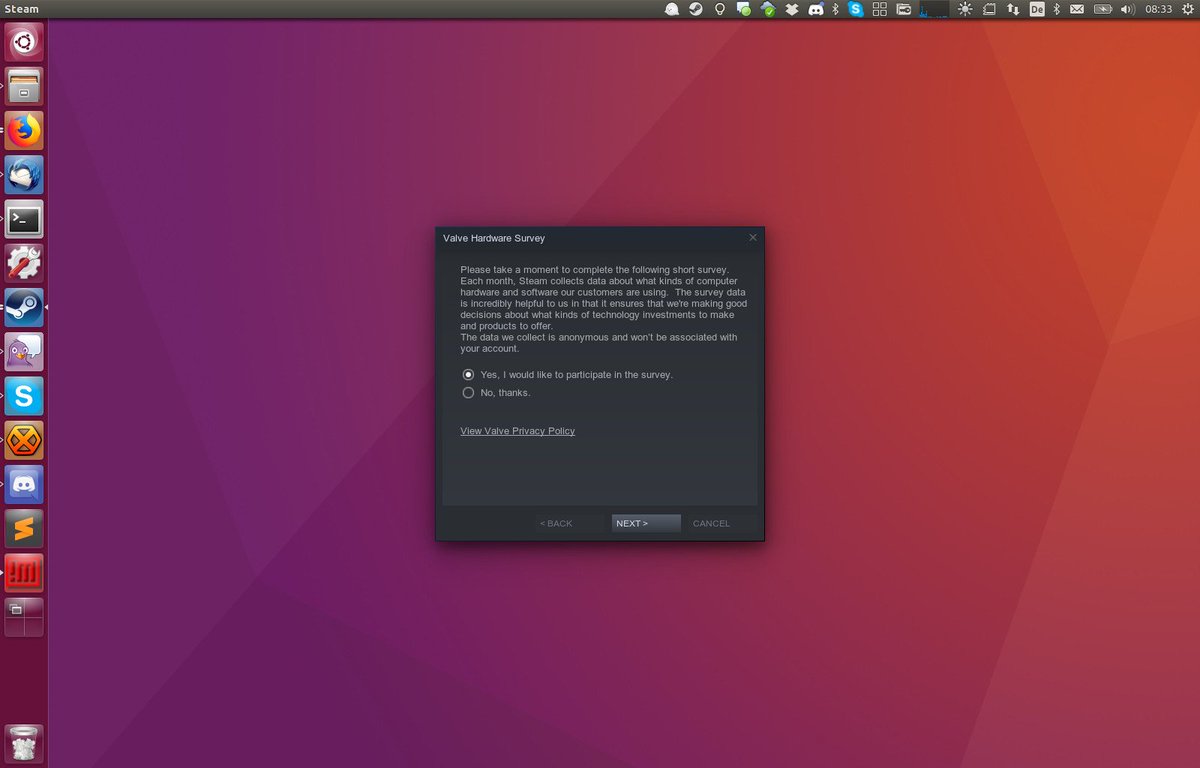Click the Dropbox tray icon

791,9
